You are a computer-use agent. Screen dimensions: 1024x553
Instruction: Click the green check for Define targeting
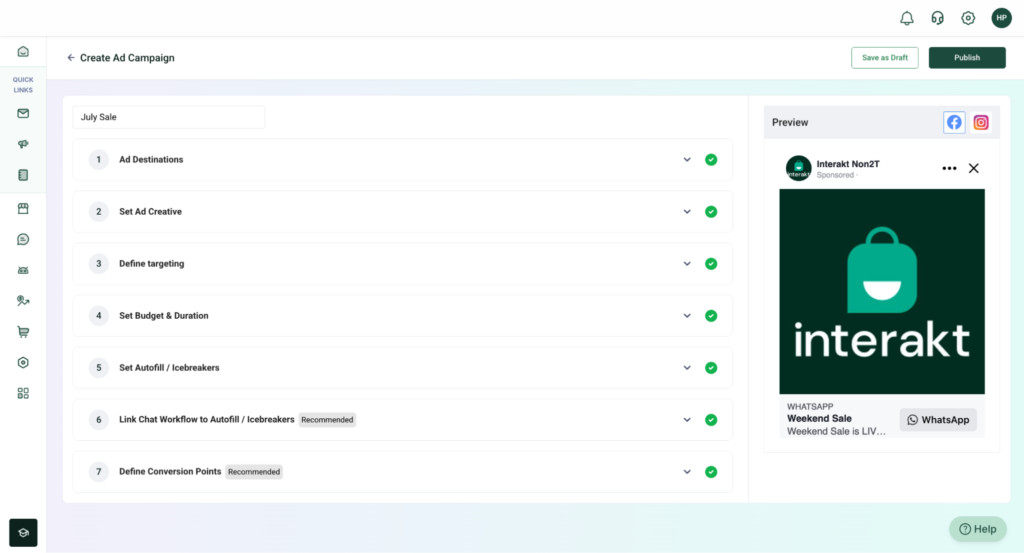(x=711, y=264)
